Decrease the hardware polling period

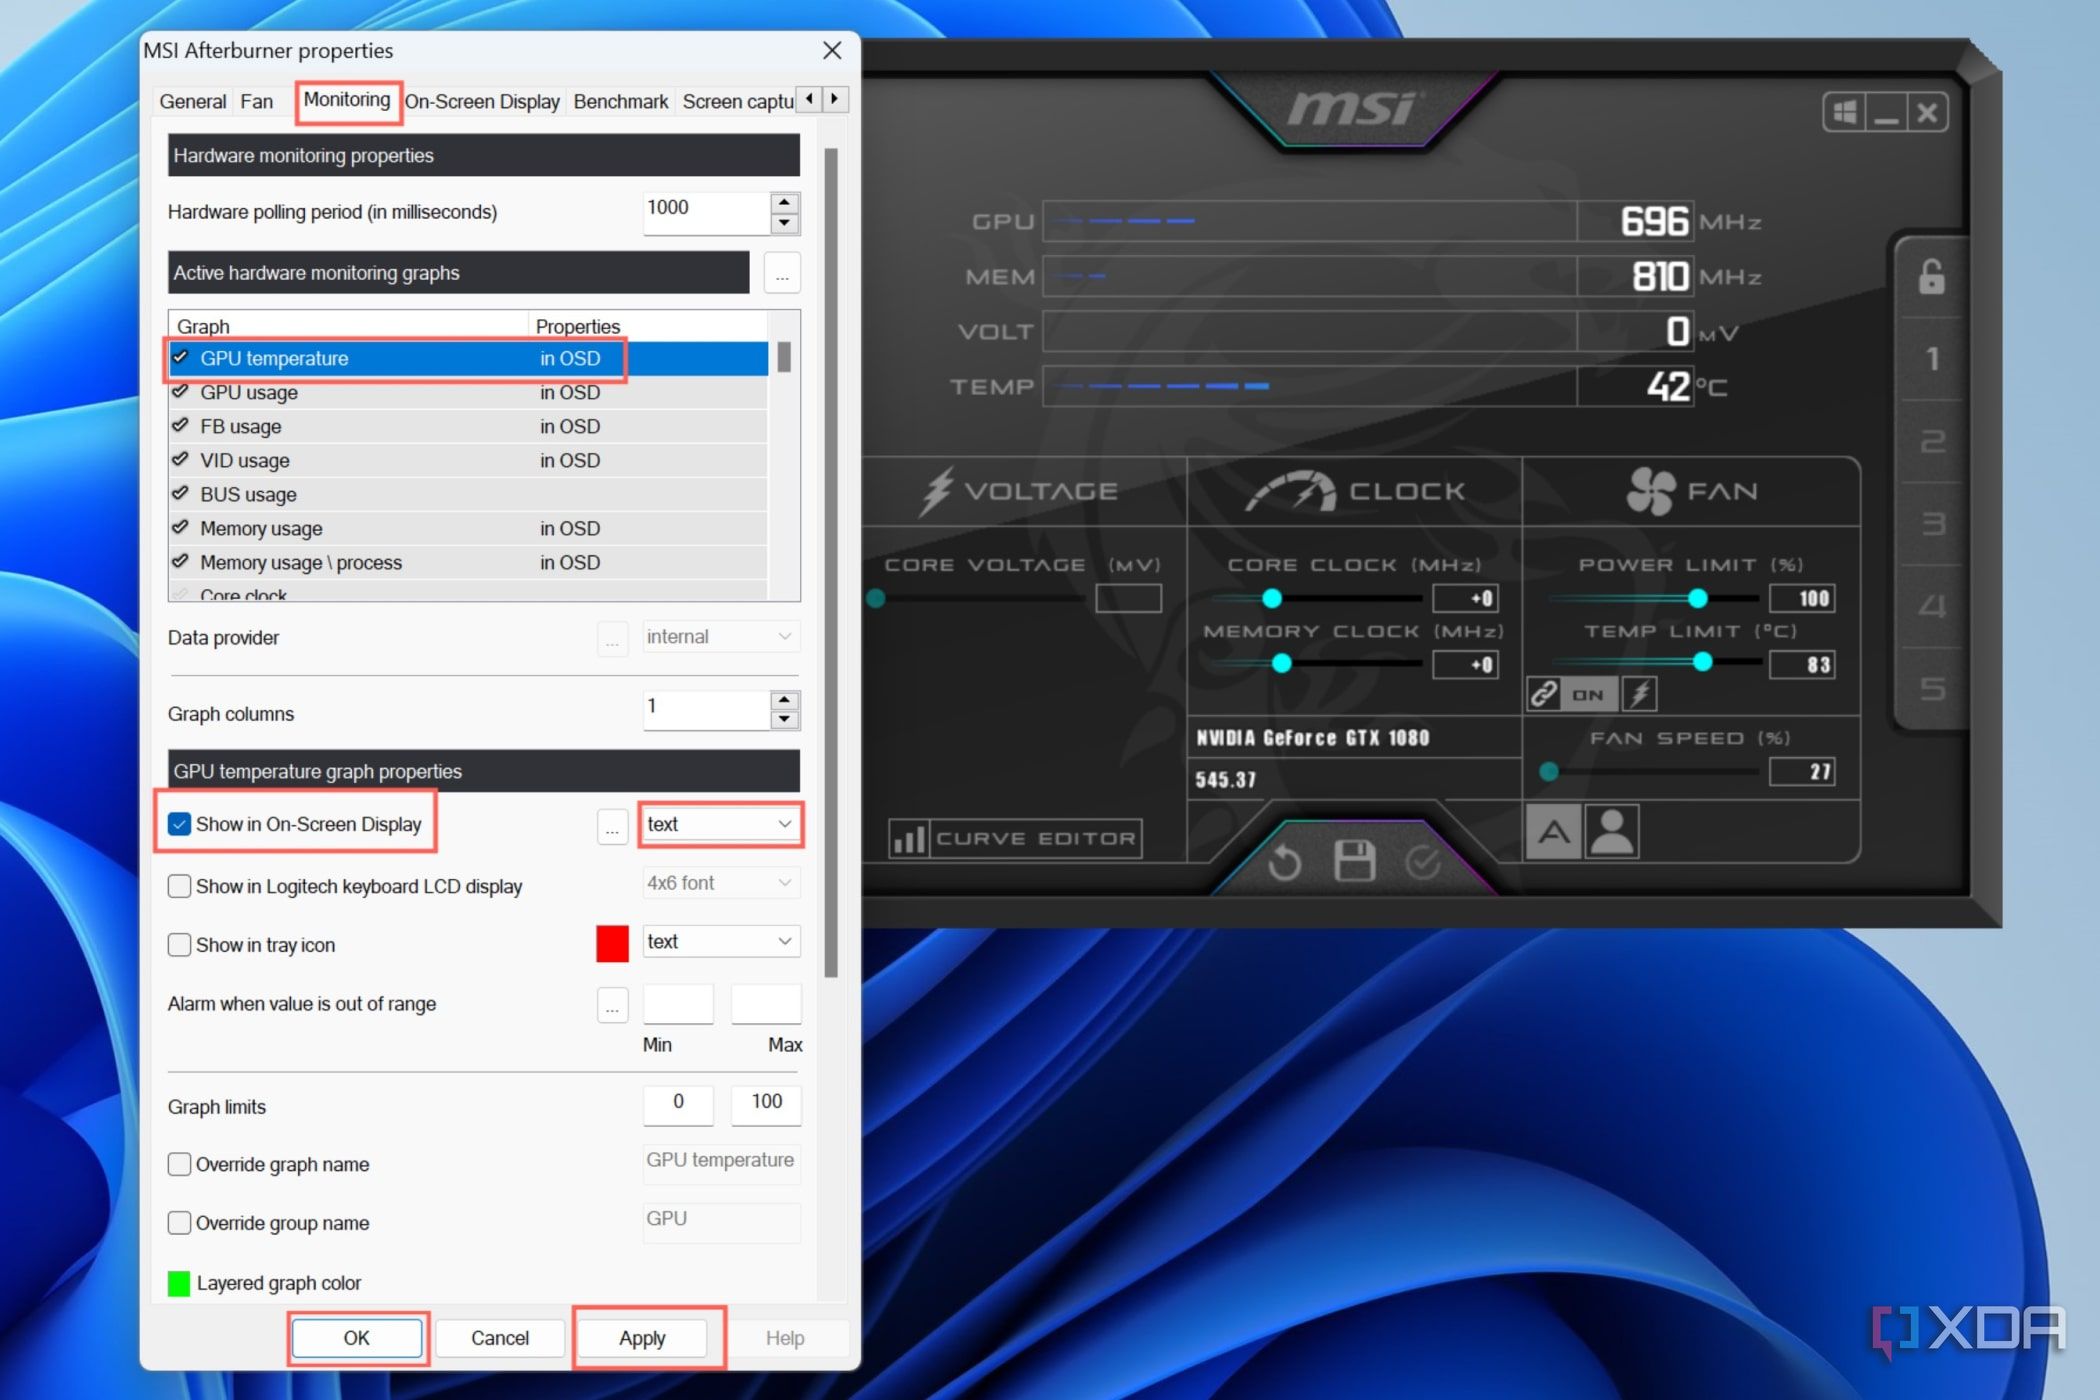tap(785, 224)
